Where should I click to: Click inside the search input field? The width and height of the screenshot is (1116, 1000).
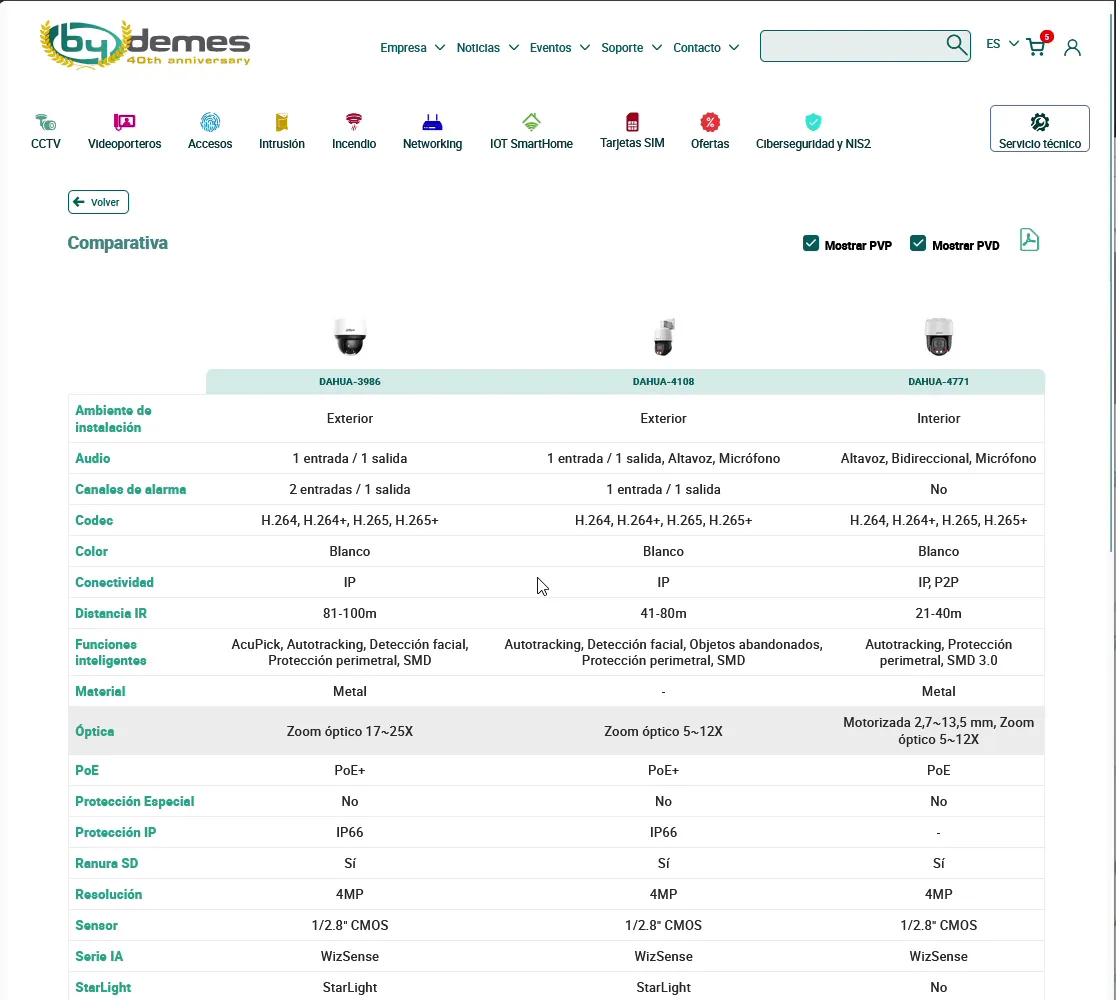(x=852, y=46)
